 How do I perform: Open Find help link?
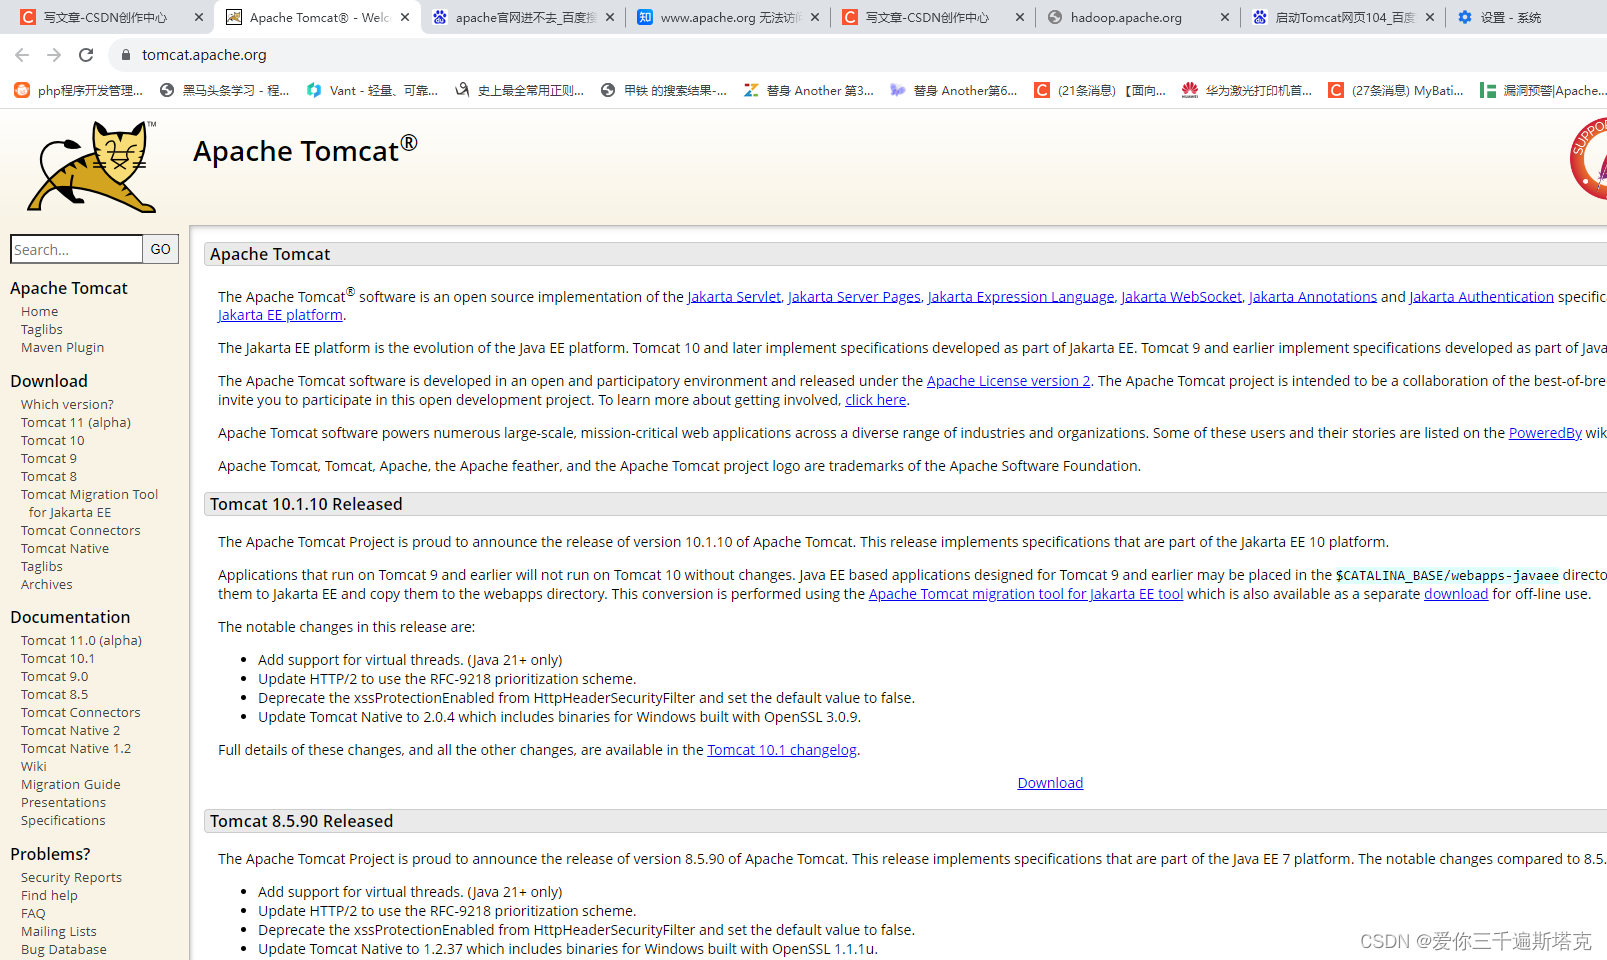pyautogui.click(x=49, y=895)
